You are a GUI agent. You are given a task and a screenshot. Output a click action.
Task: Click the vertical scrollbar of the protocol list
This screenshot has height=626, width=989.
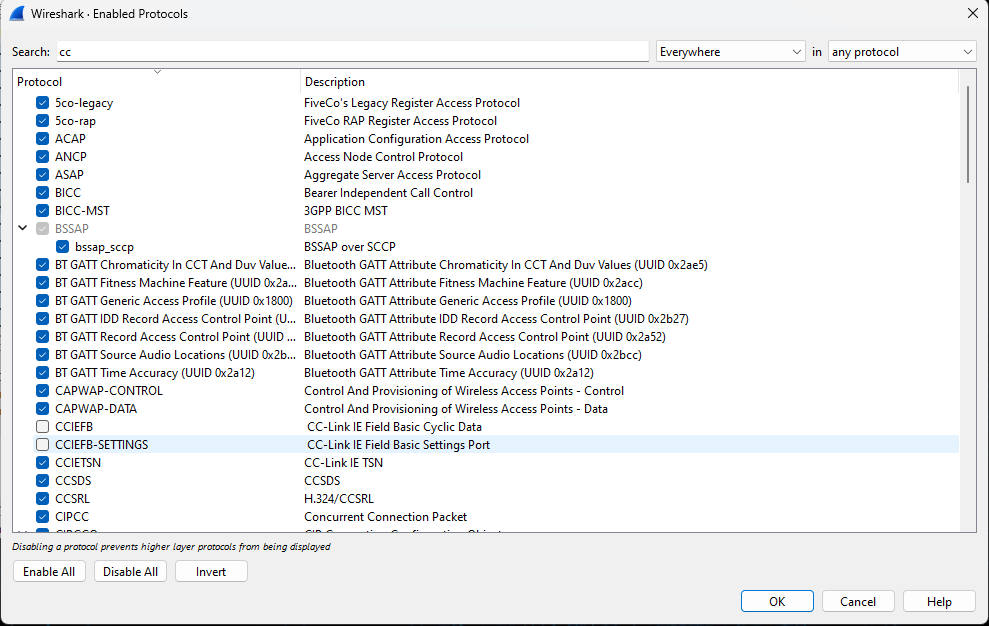[968, 134]
